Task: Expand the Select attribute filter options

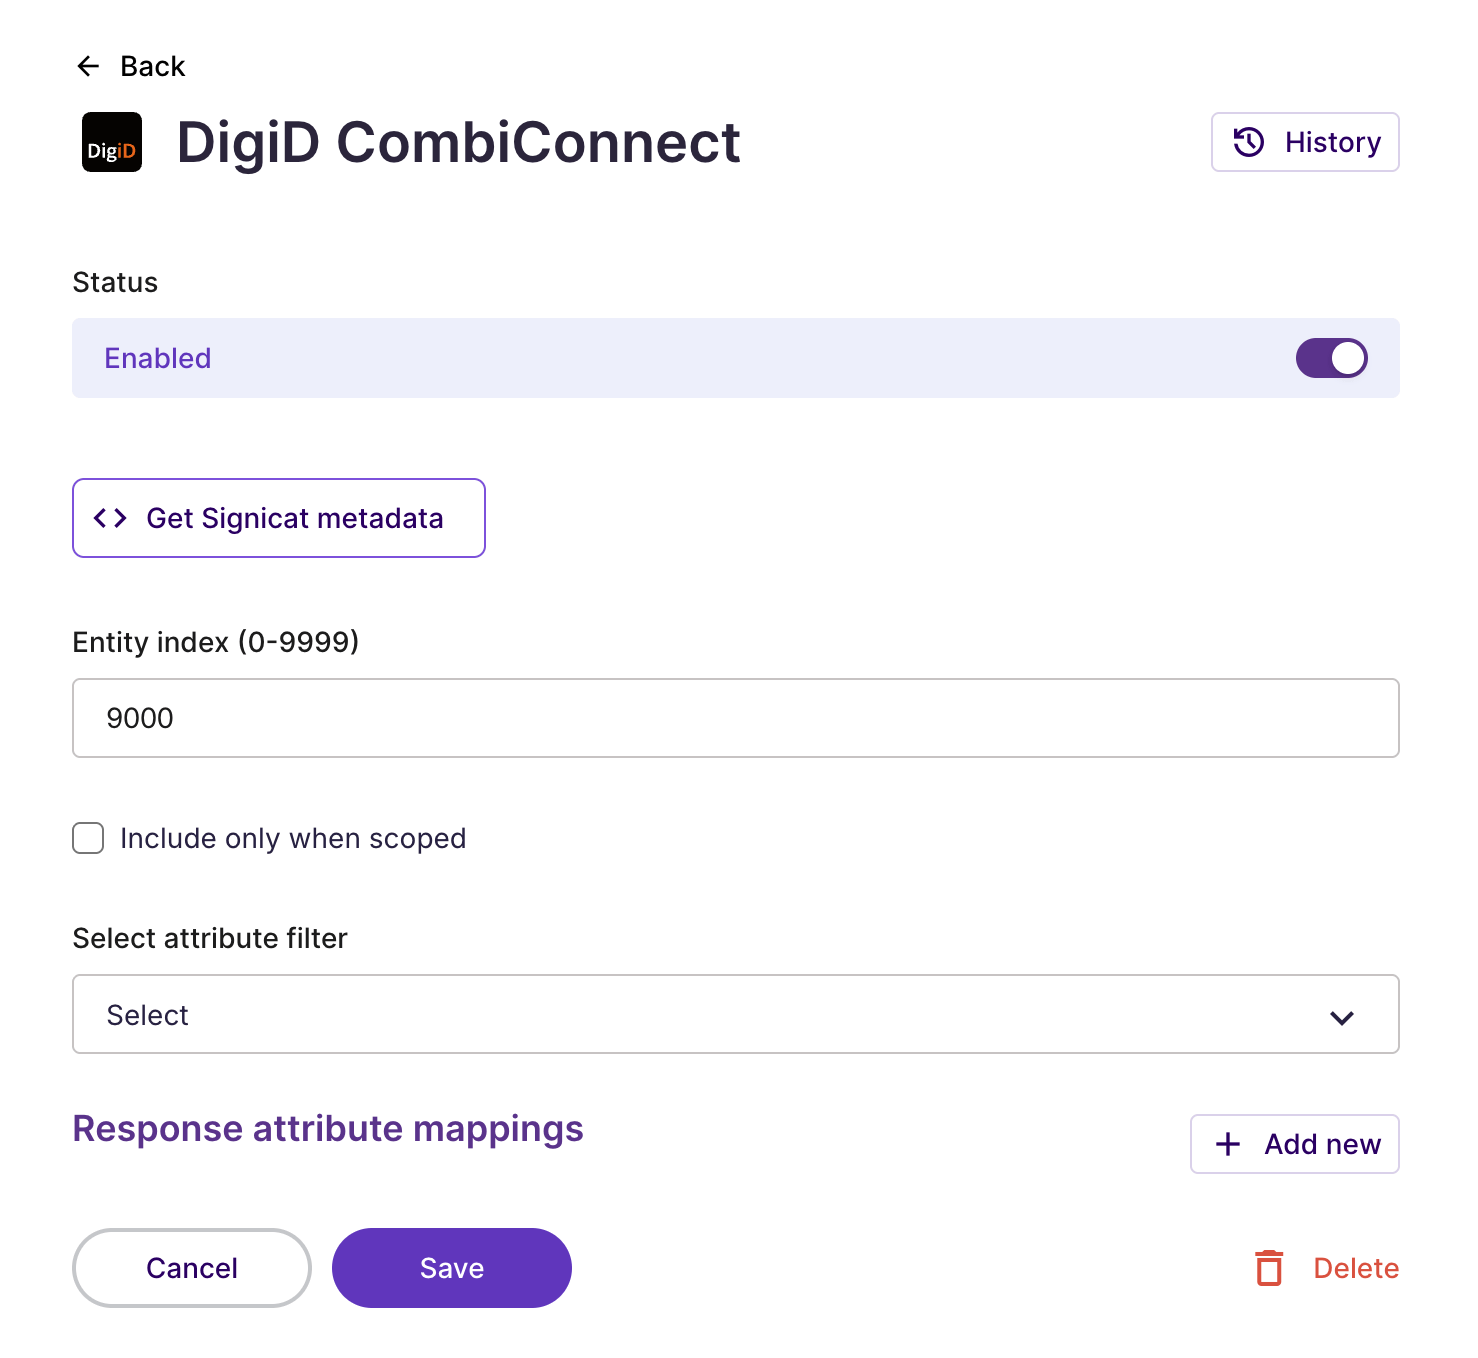Action: [x=735, y=1014]
